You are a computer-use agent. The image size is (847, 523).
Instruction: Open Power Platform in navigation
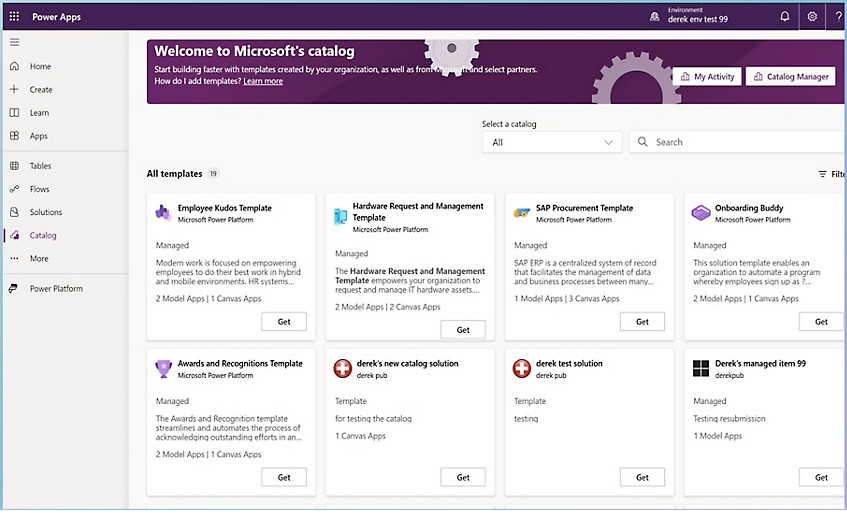click(56, 289)
